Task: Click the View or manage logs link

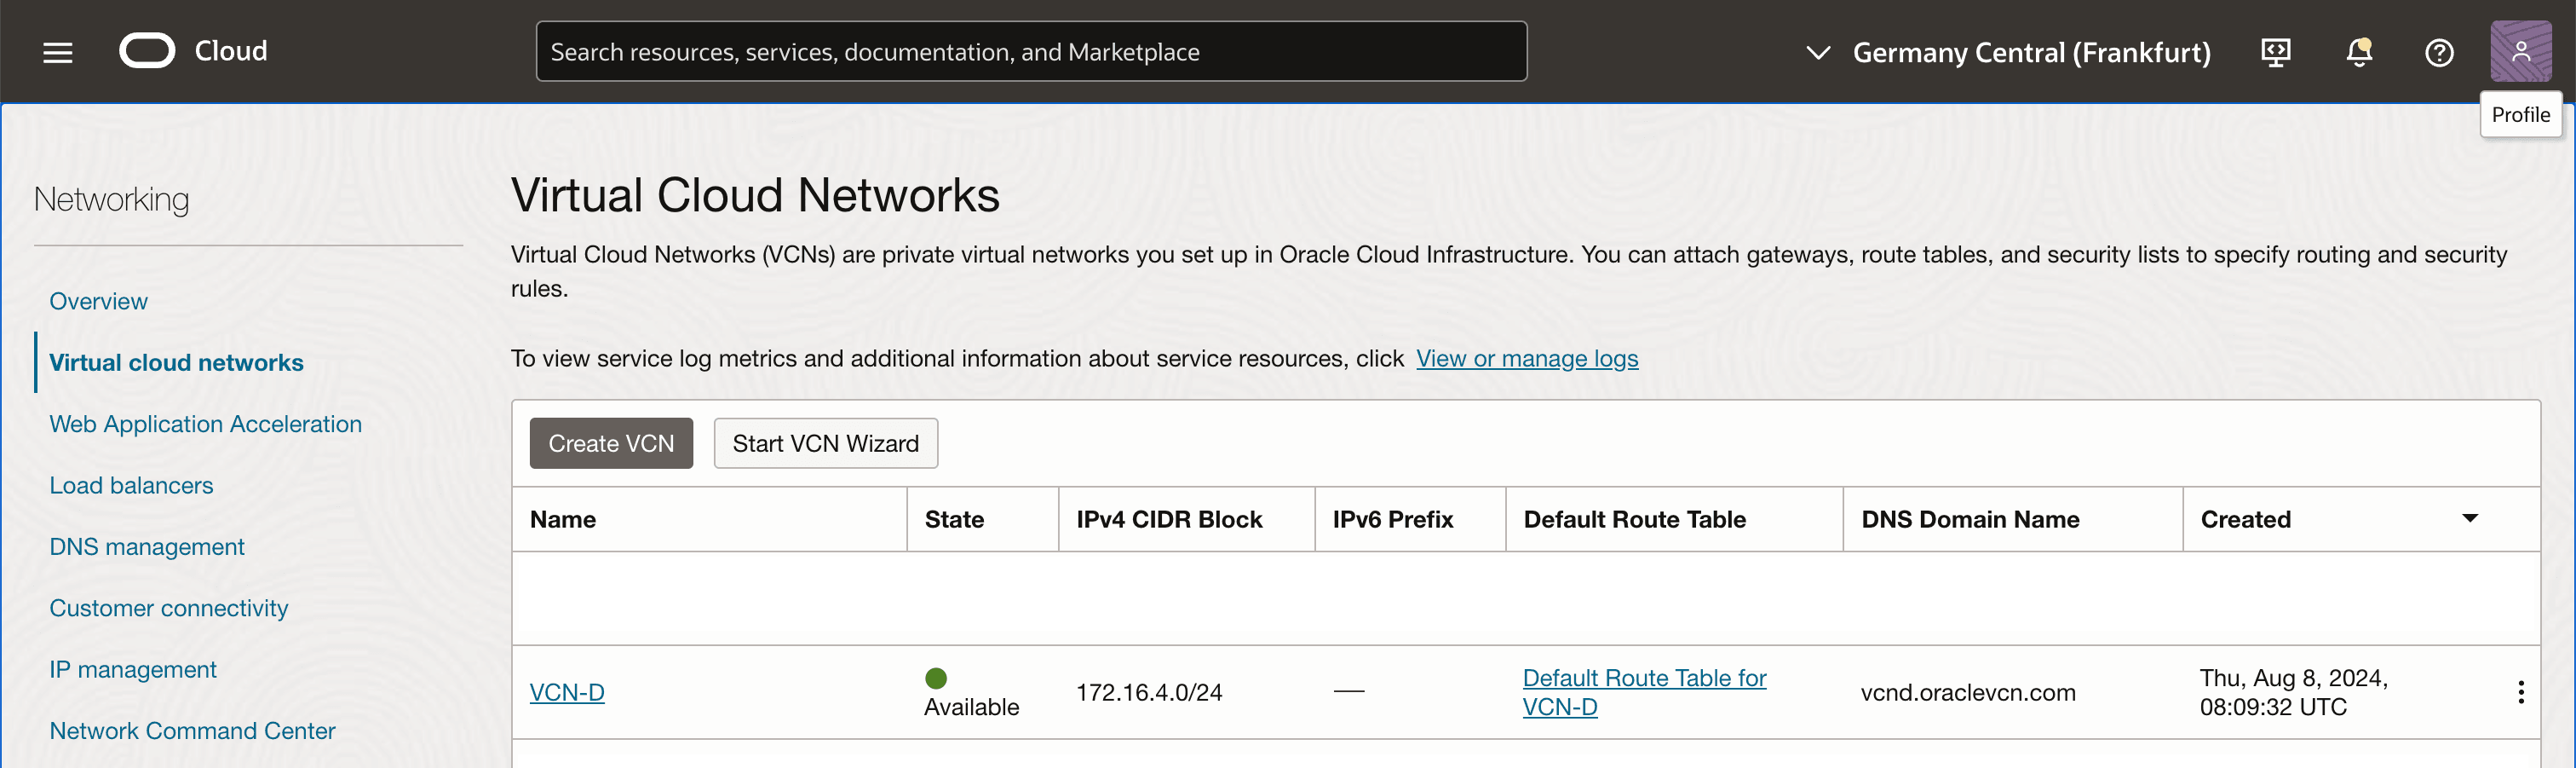Action: (x=1527, y=358)
